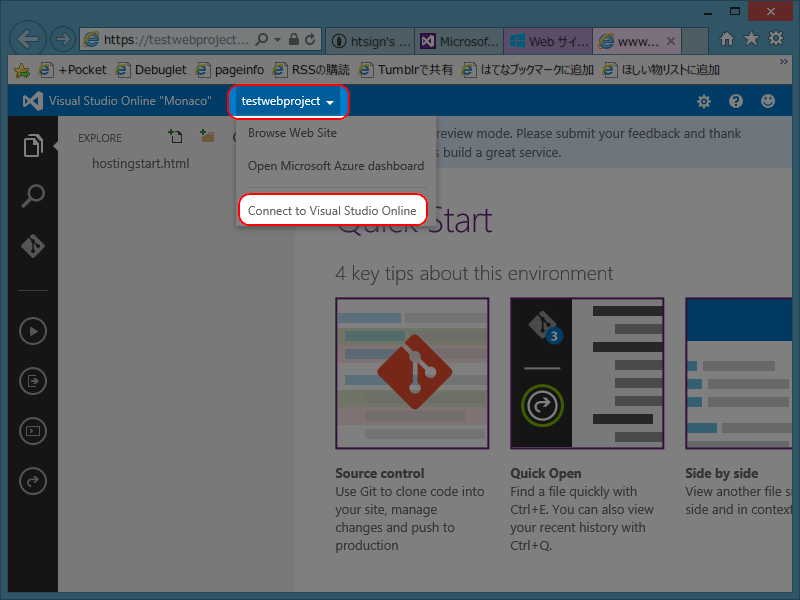Click the Source control heading text
800x600 pixels.
380,473
